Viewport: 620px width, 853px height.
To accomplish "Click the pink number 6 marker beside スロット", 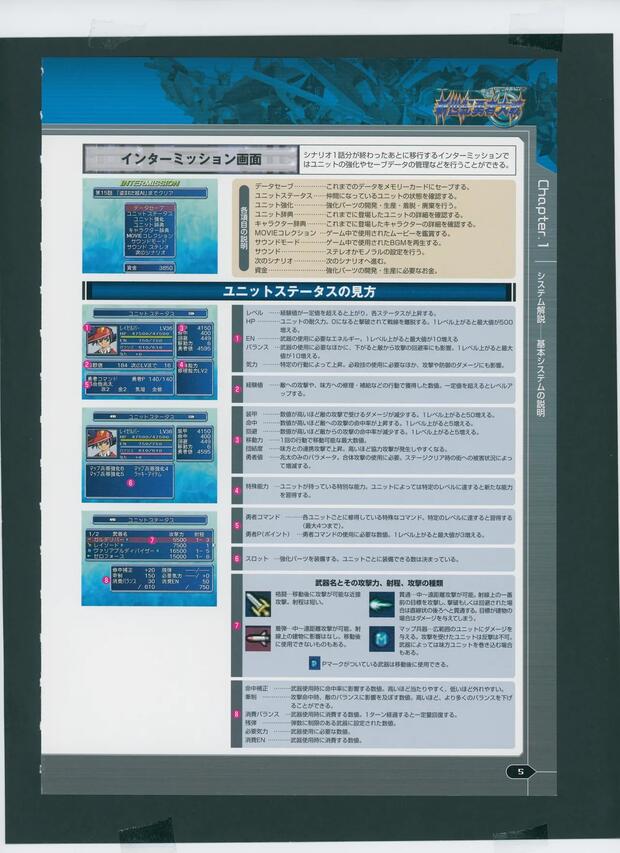I will (x=237, y=557).
